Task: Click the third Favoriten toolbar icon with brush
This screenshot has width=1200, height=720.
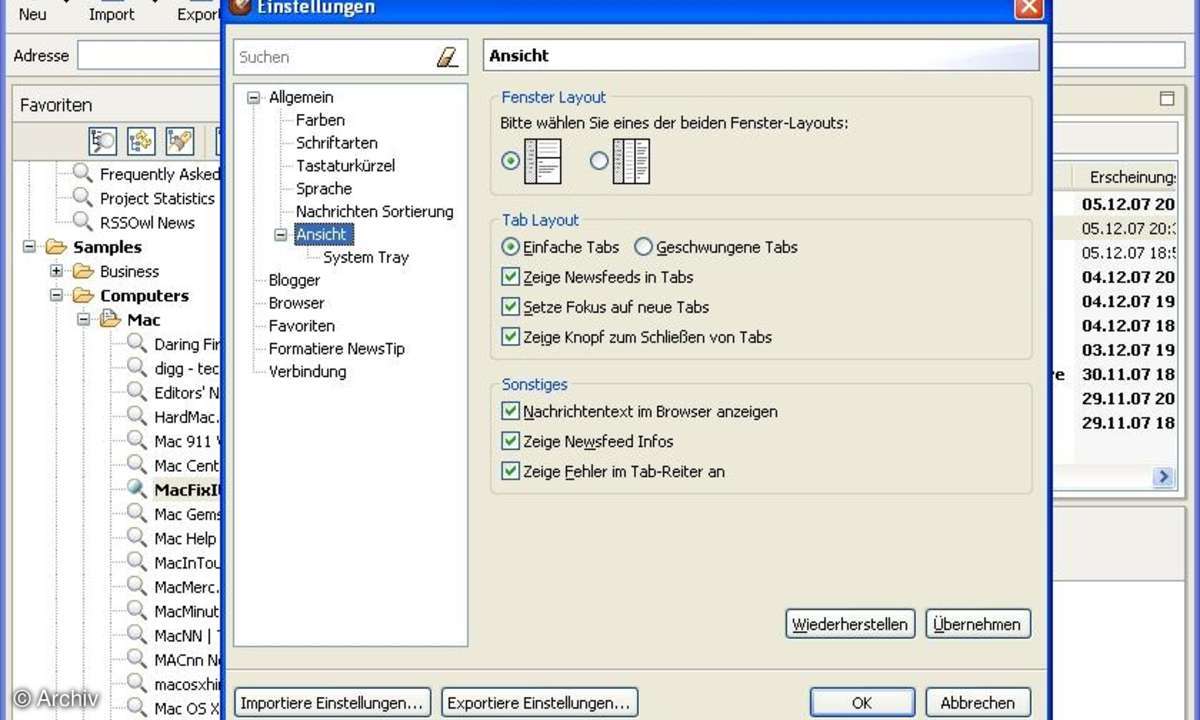Action: pyautogui.click(x=179, y=141)
